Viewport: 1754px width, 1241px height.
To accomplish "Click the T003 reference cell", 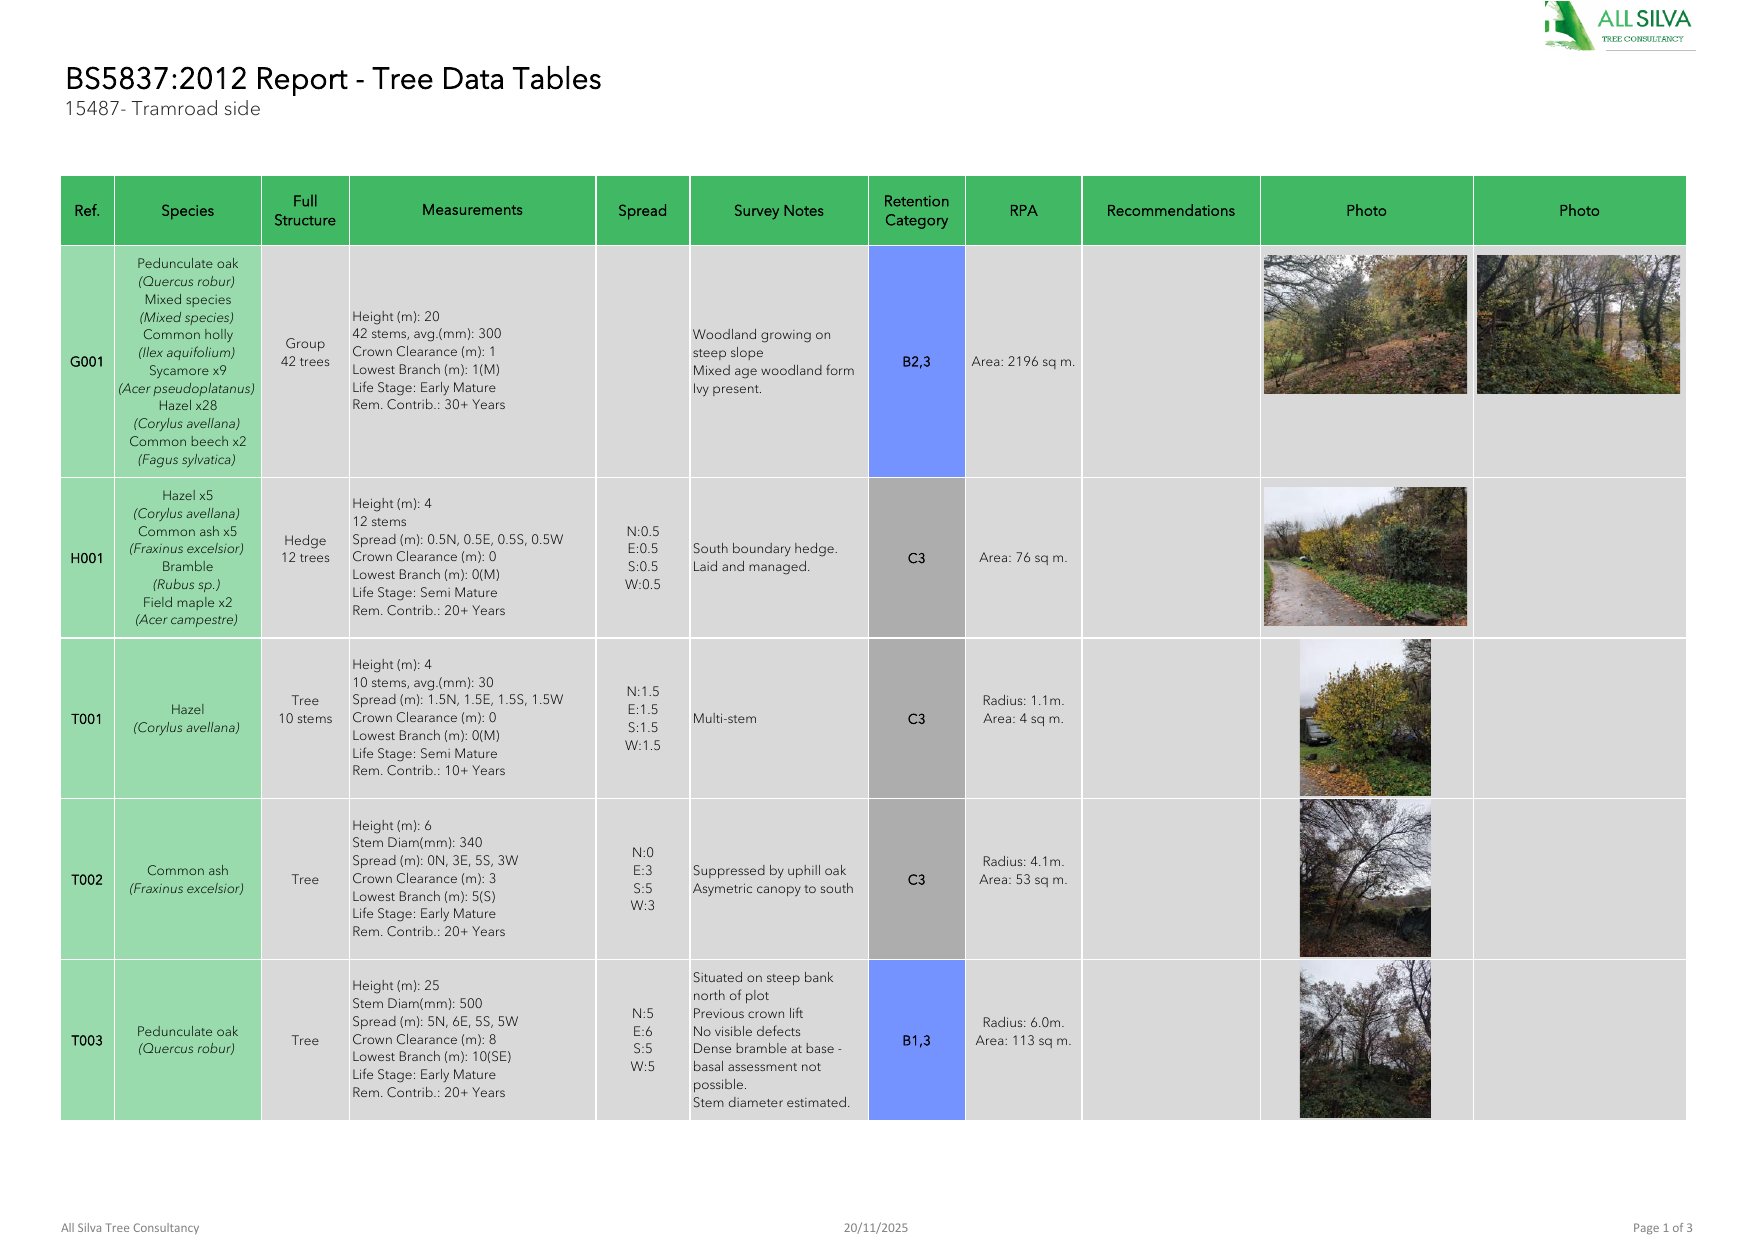I will 87,1040.
